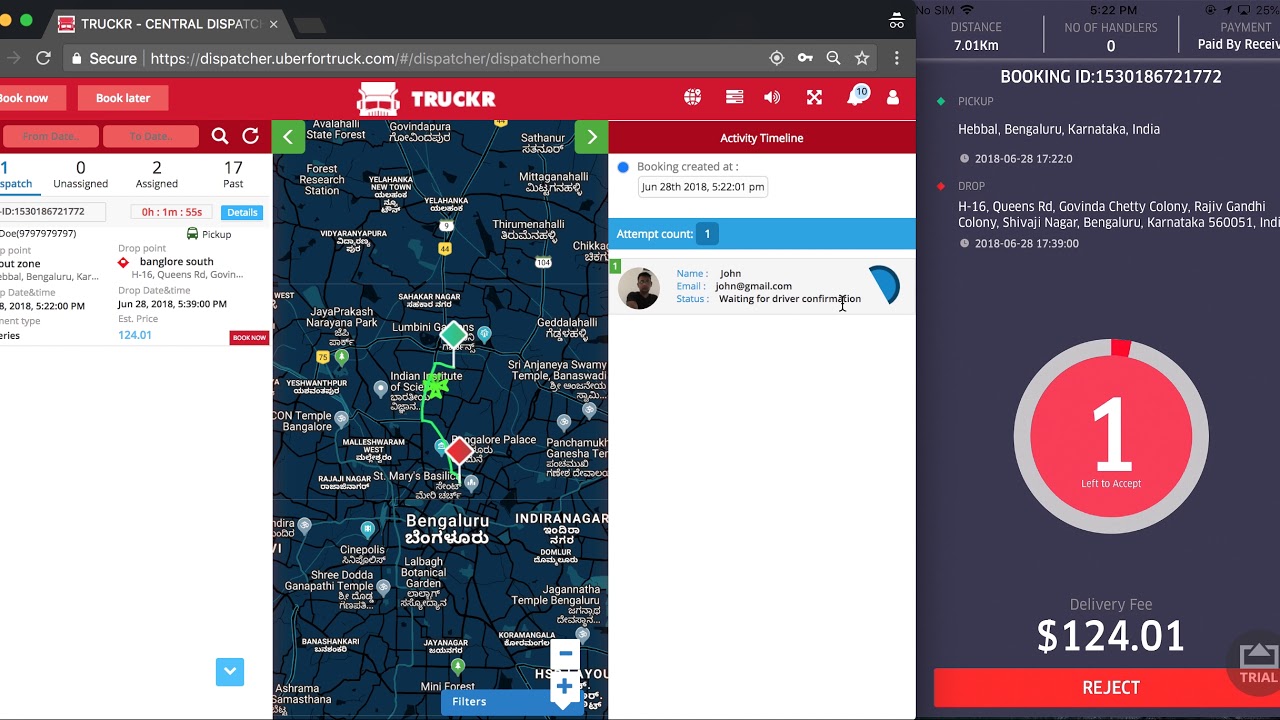Click the red countdown circle timer
Screen dimensions: 1280x720
[1111, 436]
